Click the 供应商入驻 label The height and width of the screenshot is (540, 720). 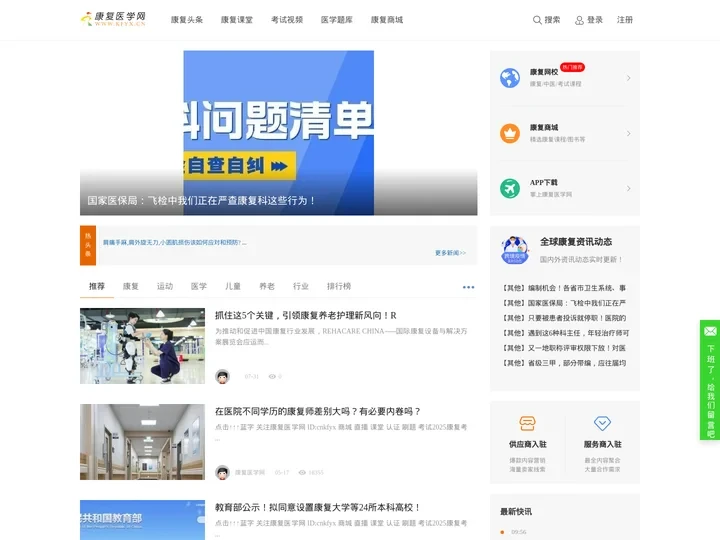coord(528,444)
